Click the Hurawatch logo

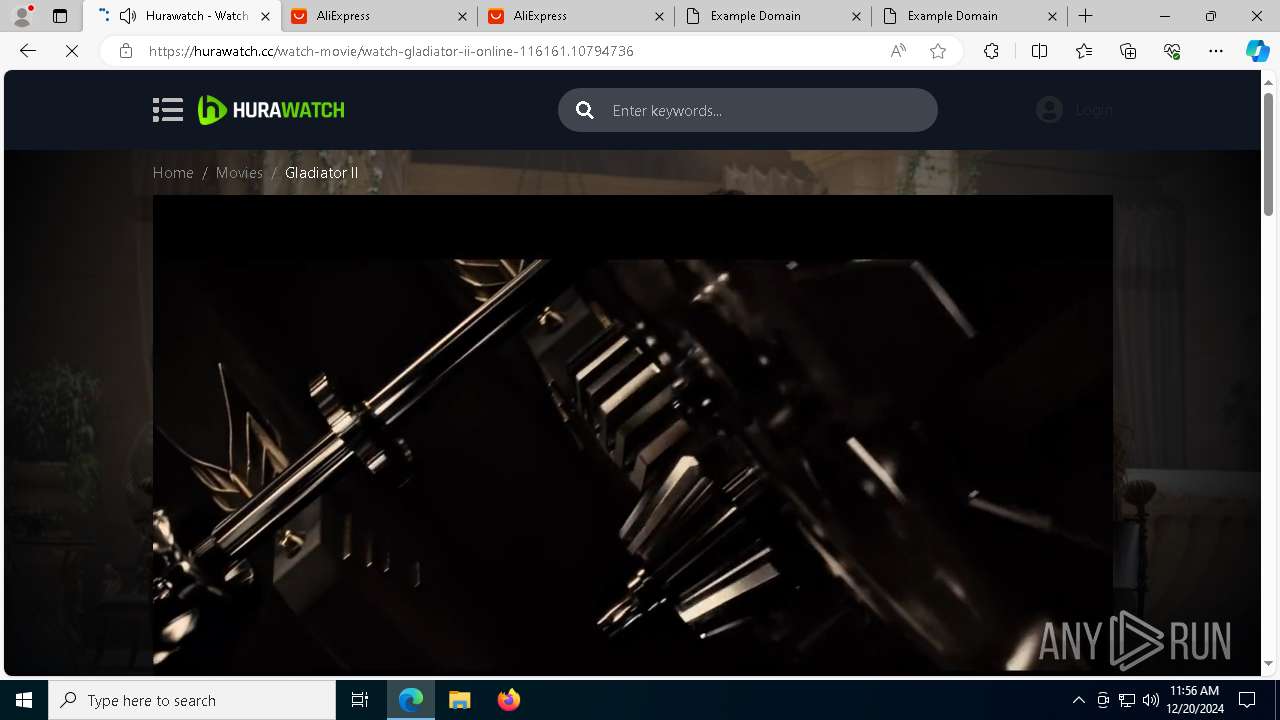click(271, 110)
